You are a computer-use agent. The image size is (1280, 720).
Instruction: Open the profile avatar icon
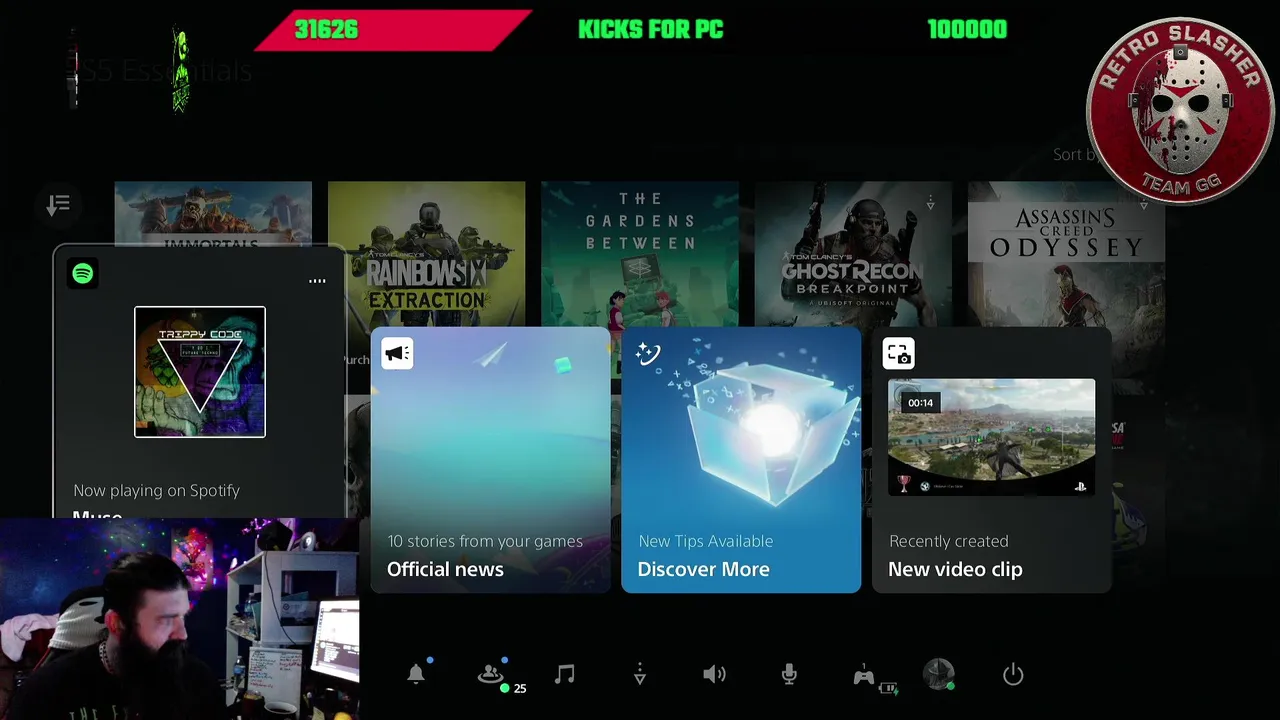click(938, 674)
